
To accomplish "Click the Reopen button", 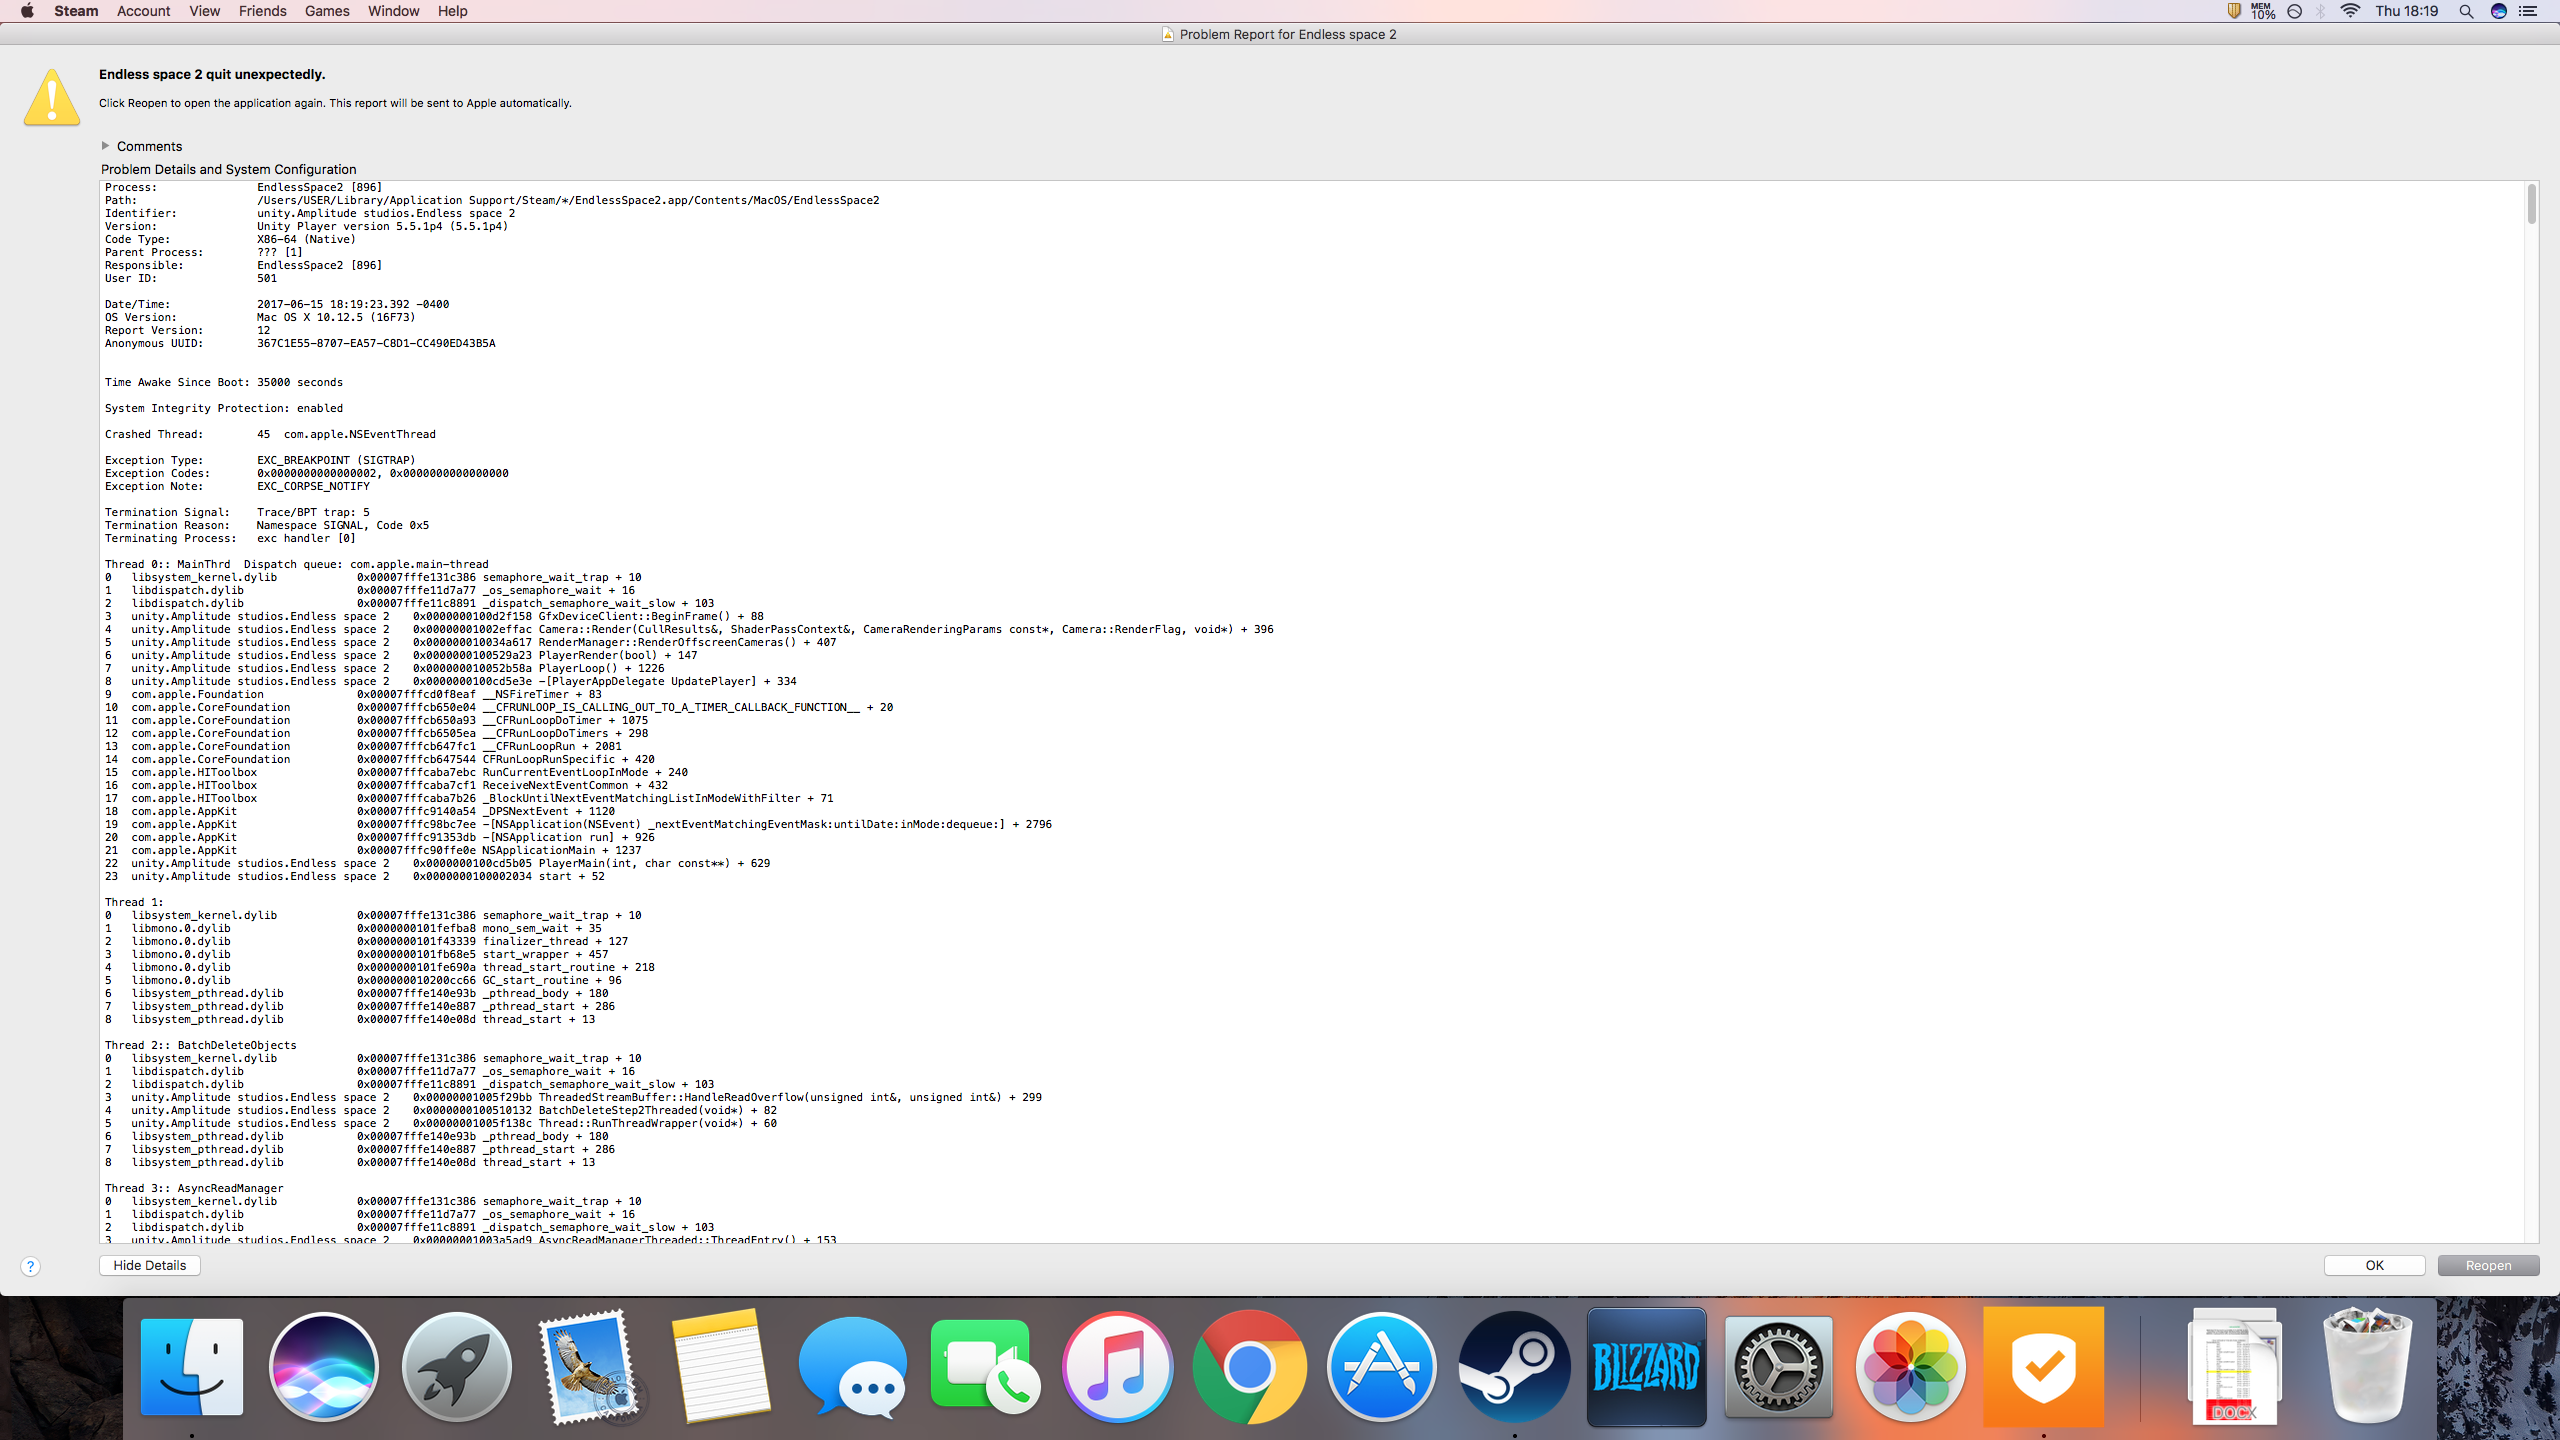I will pyautogui.click(x=2488, y=1265).
